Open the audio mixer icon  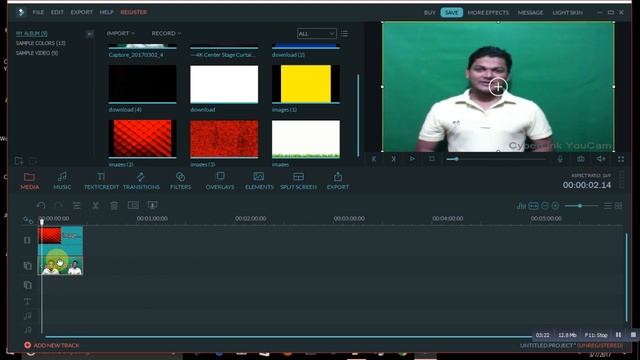pyautogui.click(x=521, y=206)
